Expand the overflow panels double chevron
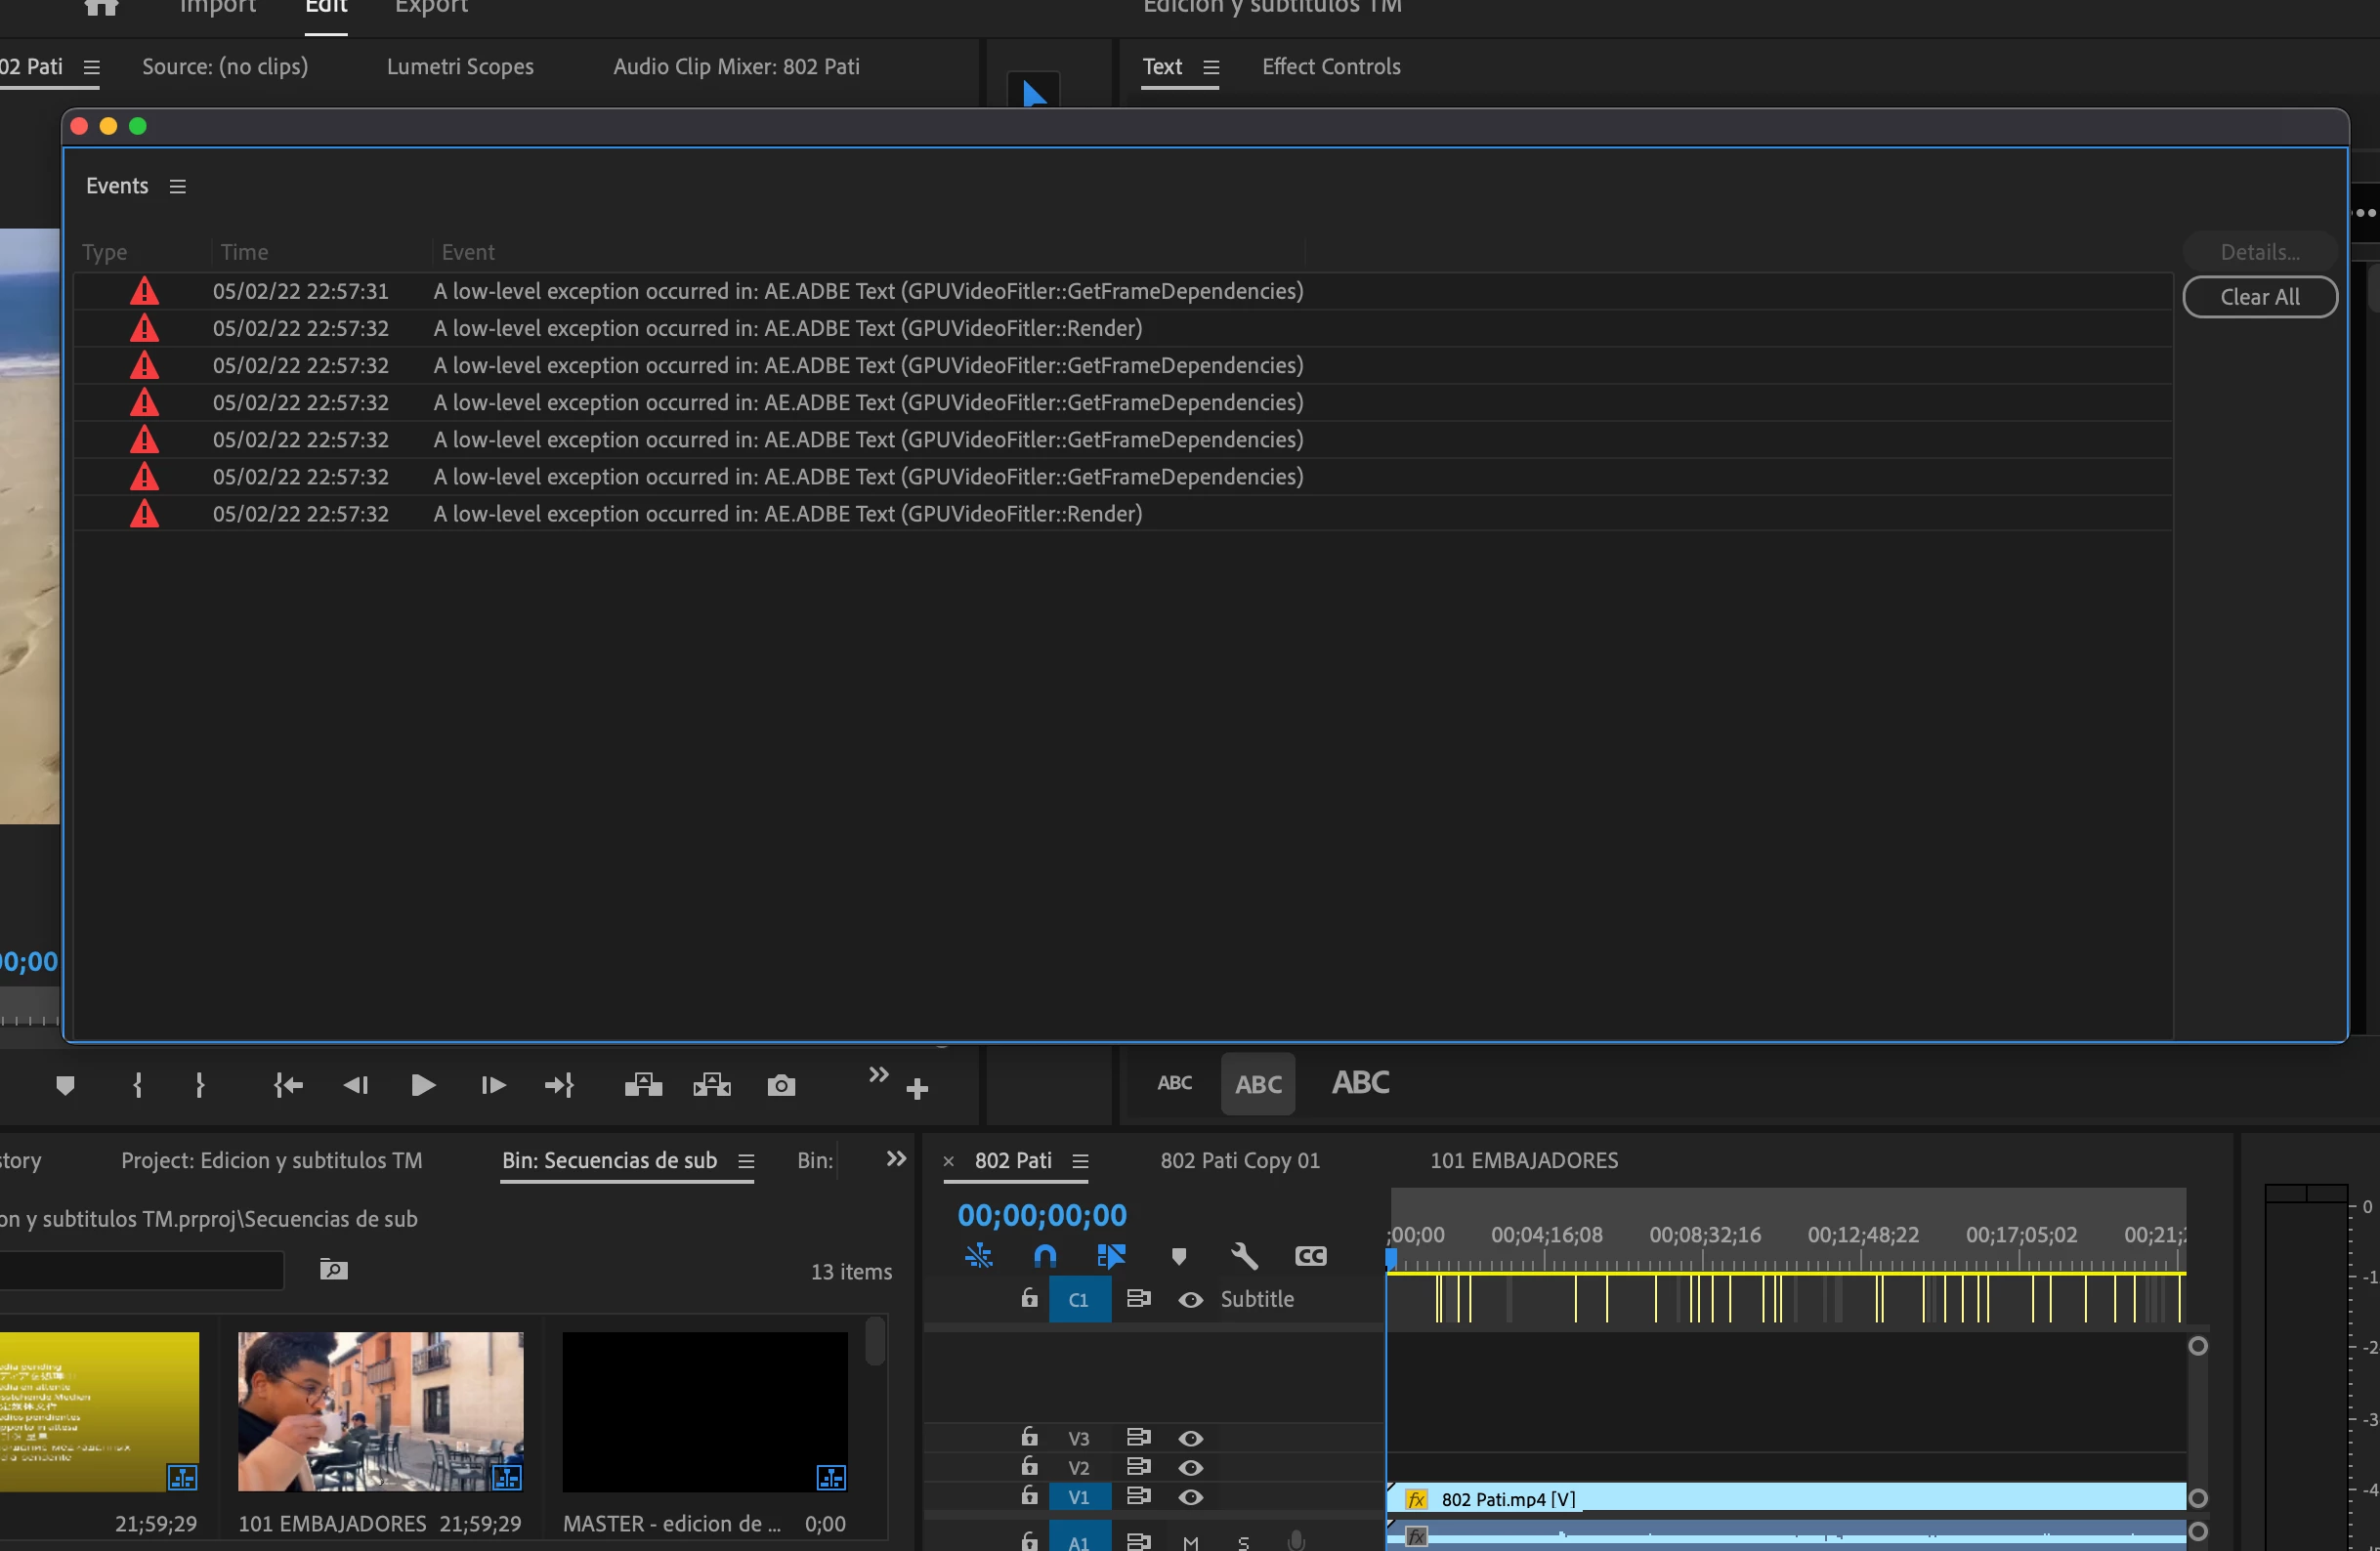This screenshot has height=1551, width=2380. coord(895,1159)
